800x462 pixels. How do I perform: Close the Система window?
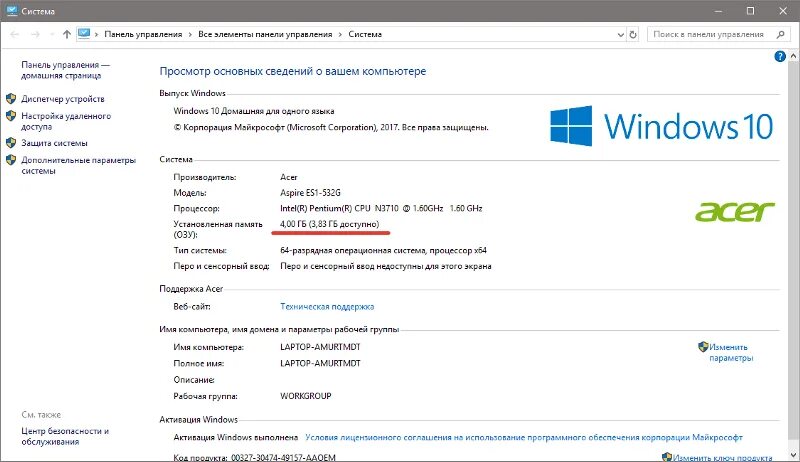pyautogui.click(x=783, y=11)
